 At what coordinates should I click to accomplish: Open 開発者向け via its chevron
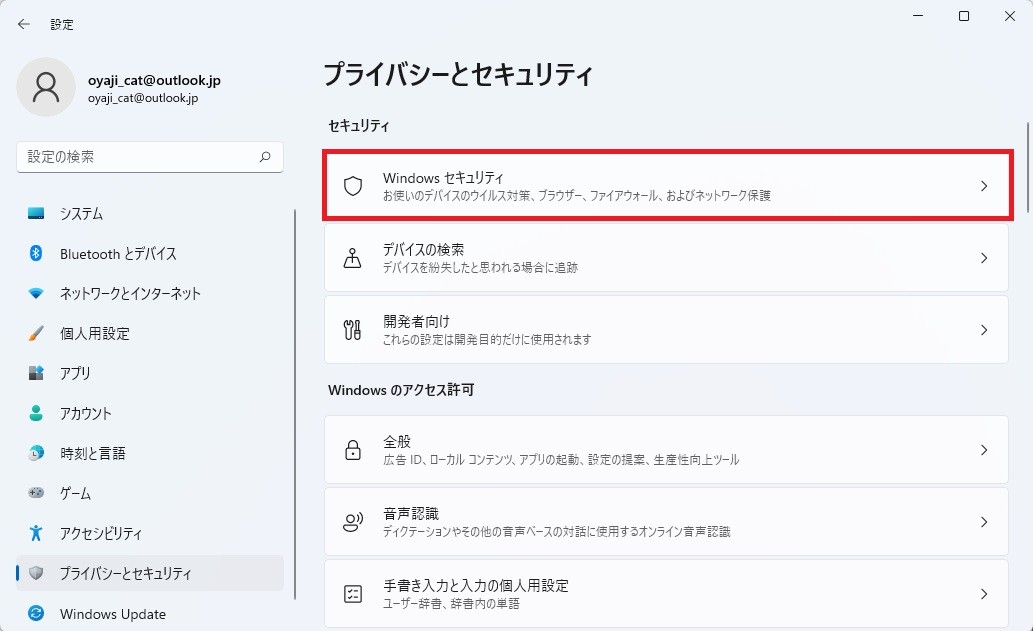984,330
